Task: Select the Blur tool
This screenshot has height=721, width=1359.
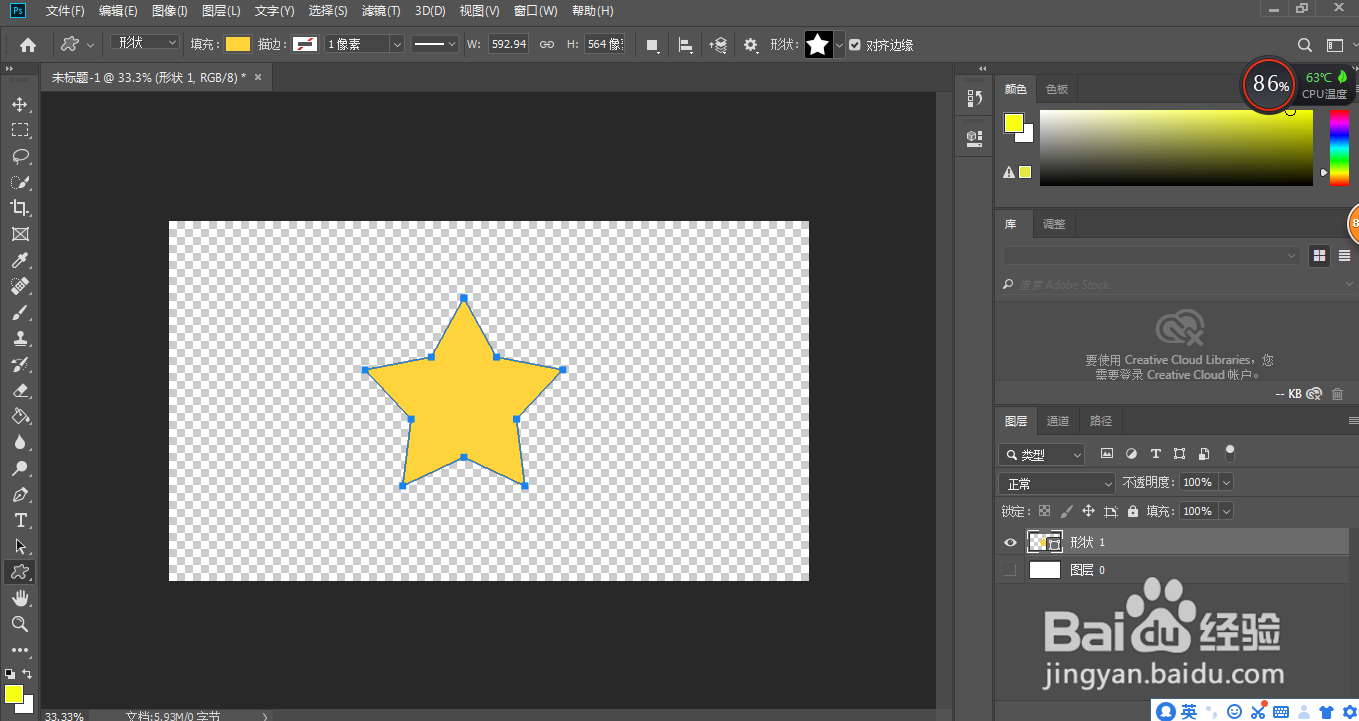Action: click(x=20, y=442)
